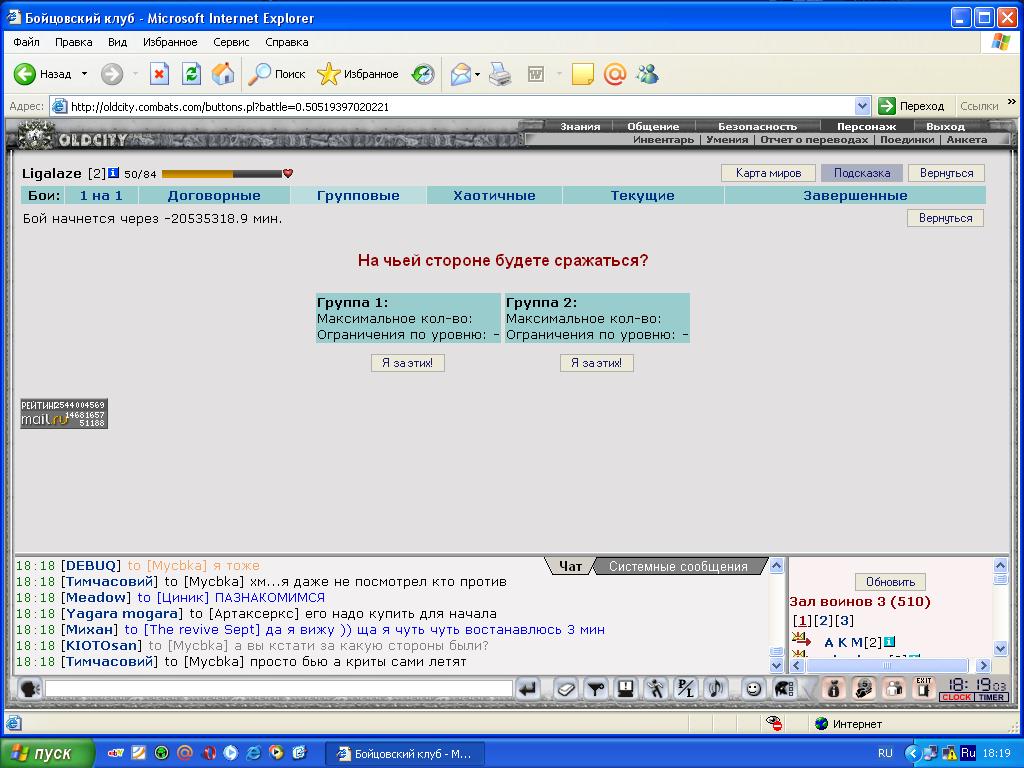Go to the home page via the house icon

pos(223,74)
